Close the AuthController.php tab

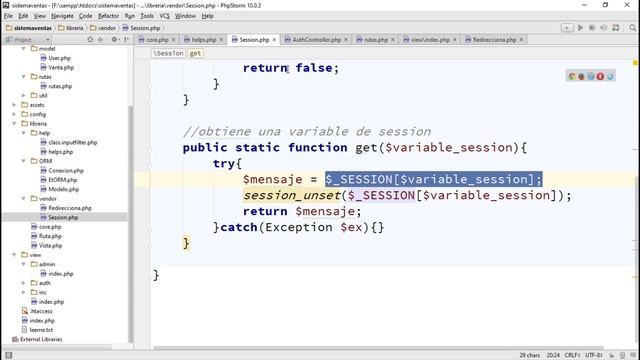(346, 40)
